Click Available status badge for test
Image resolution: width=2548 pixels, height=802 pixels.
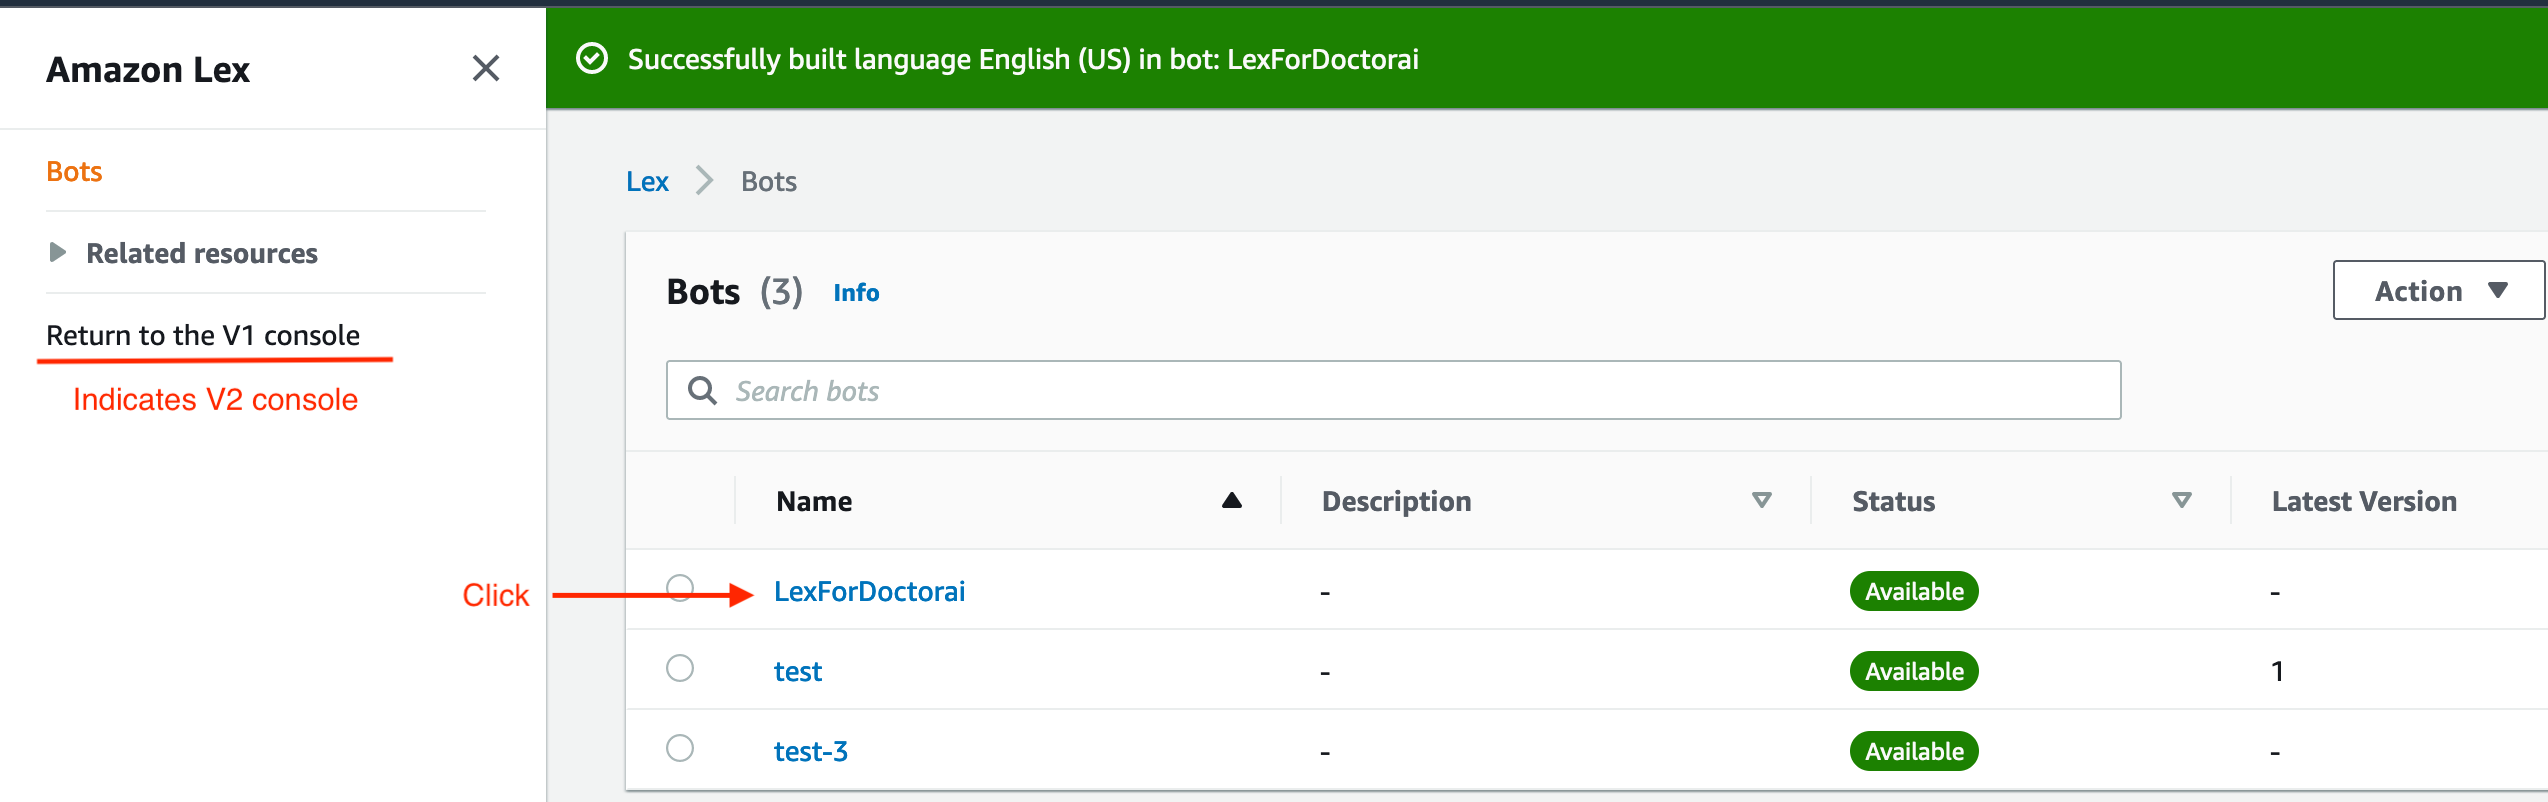[1914, 671]
